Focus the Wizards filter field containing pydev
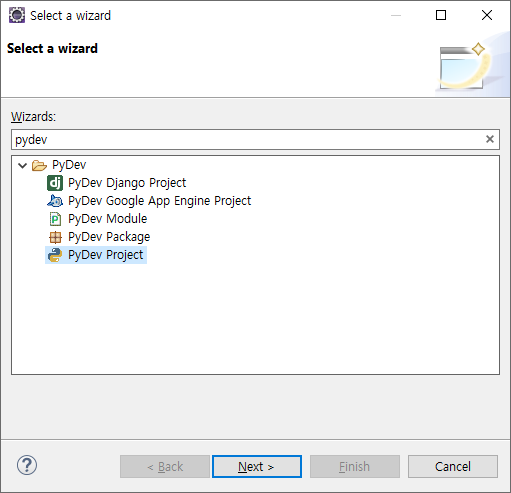The height and width of the screenshot is (493, 511). [x=255, y=139]
